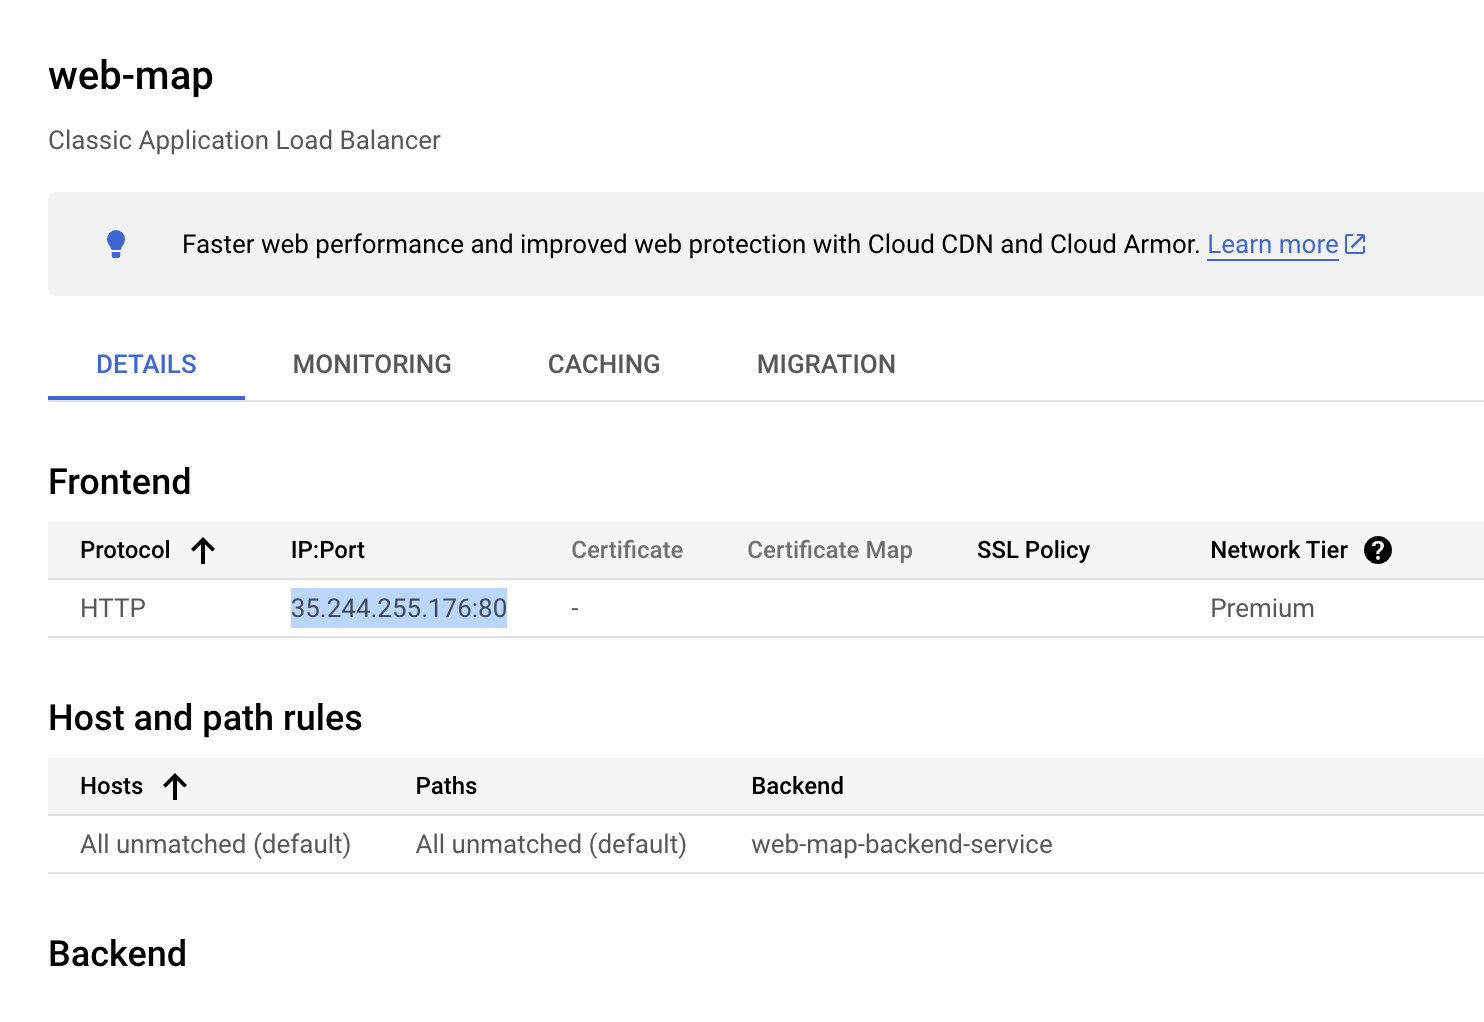Click the Frontend section heading
Image resolution: width=1484 pixels, height=1022 pixels.
pyautogui.click(x=119, y=482)
